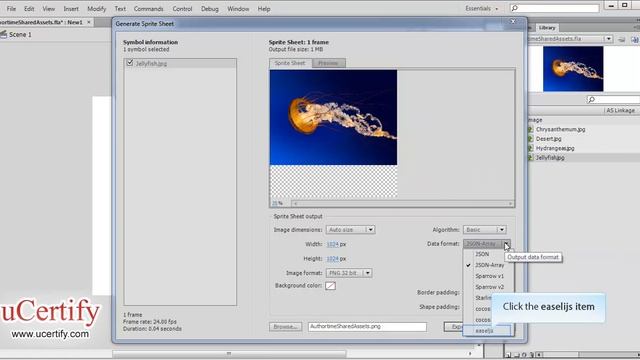This screenshot has height=360, width=640.
Task: Open the Image format dropdown
Action: 349,273
